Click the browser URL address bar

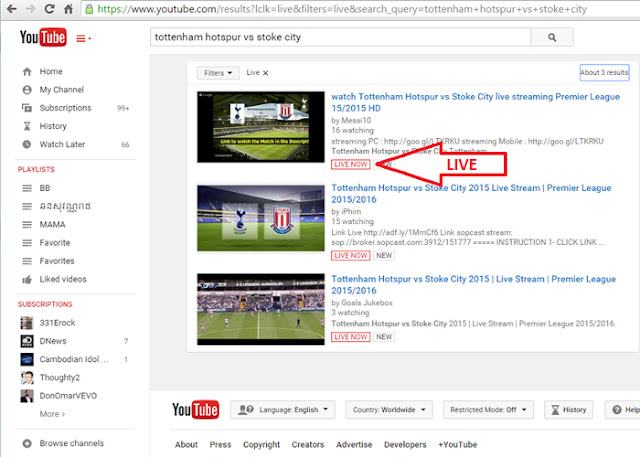(361, 9)
